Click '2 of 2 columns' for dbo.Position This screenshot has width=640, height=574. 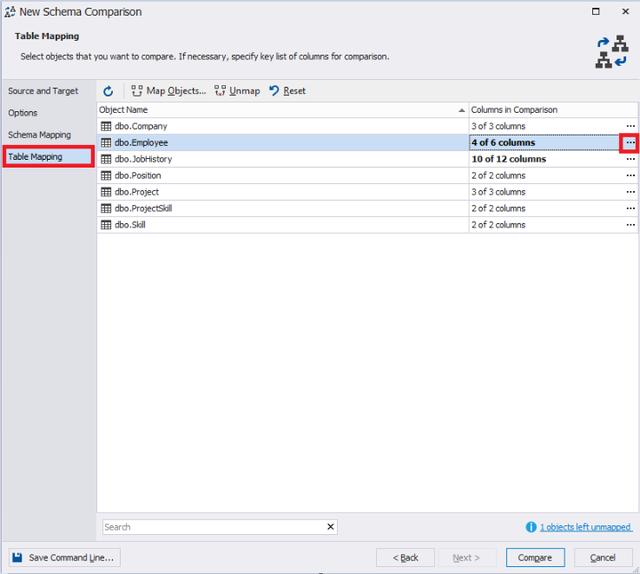click(x=498, y=176)
